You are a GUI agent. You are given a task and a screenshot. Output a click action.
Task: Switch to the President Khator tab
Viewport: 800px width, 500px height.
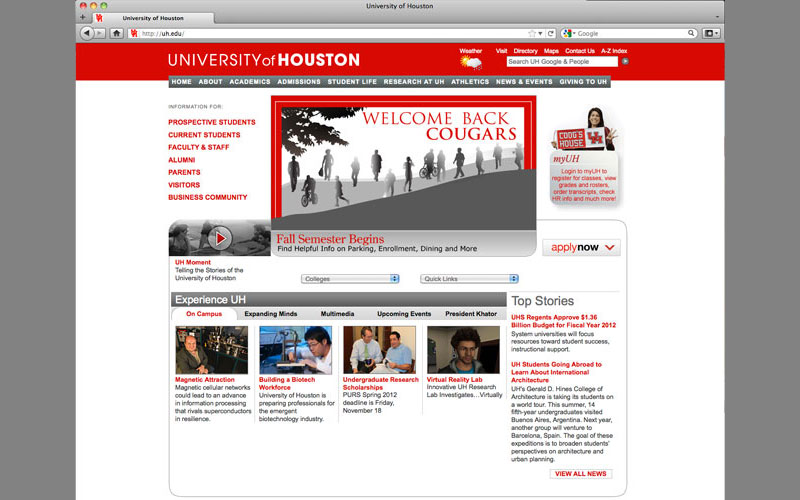(471, 314)
